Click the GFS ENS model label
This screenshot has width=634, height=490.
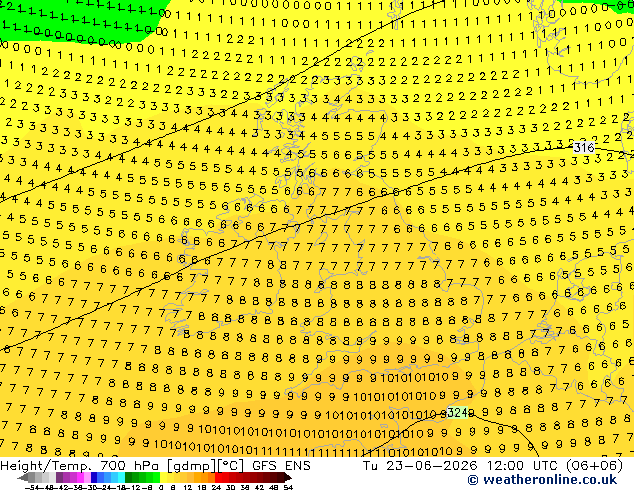(x=281, y=466)
